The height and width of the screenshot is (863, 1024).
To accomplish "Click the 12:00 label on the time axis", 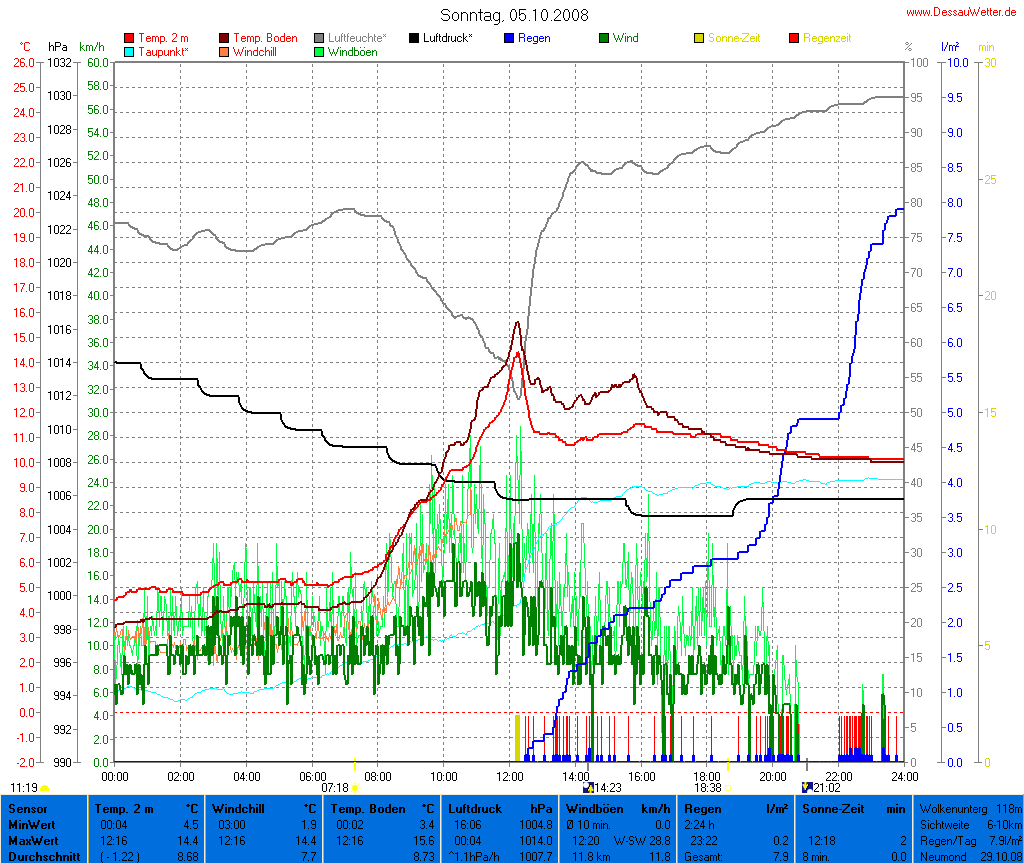I will coord(509,776).
